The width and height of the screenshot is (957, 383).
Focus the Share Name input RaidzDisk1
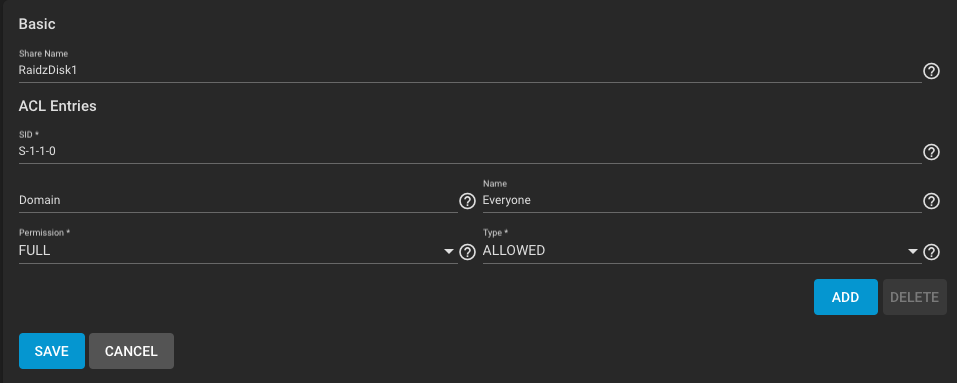tap(470, 70)
